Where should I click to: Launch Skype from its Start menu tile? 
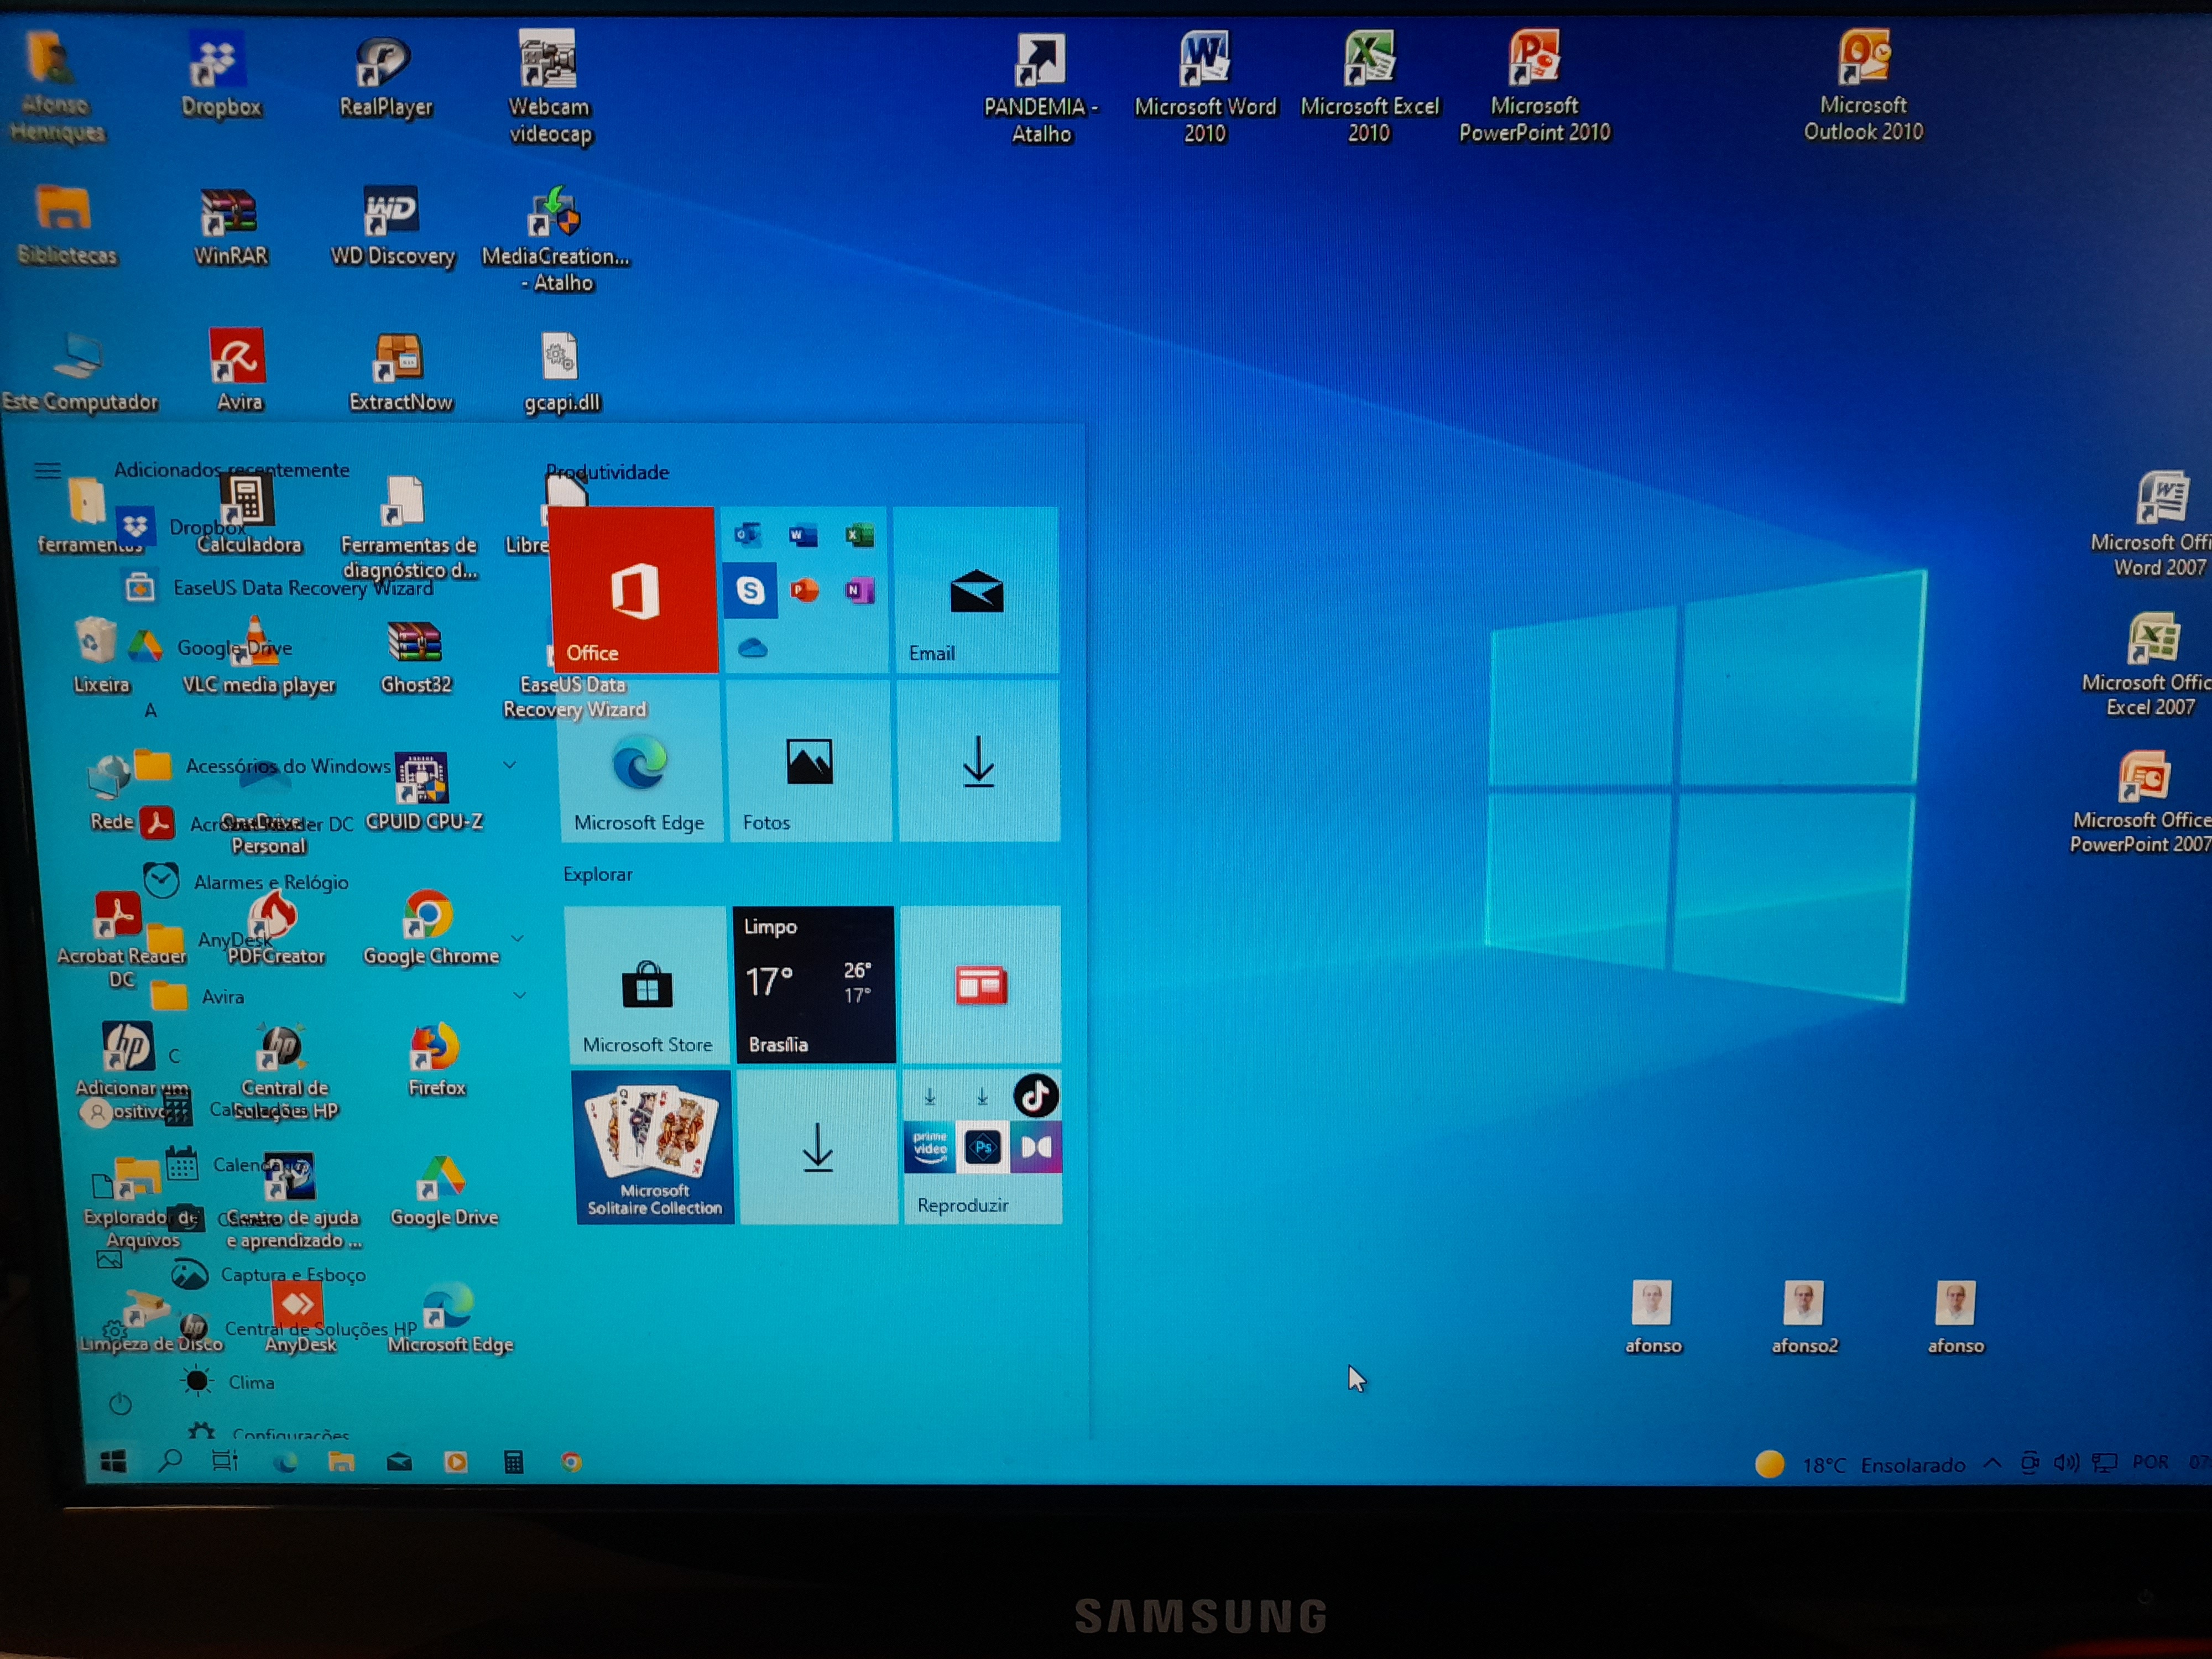(x=751, y=591)
